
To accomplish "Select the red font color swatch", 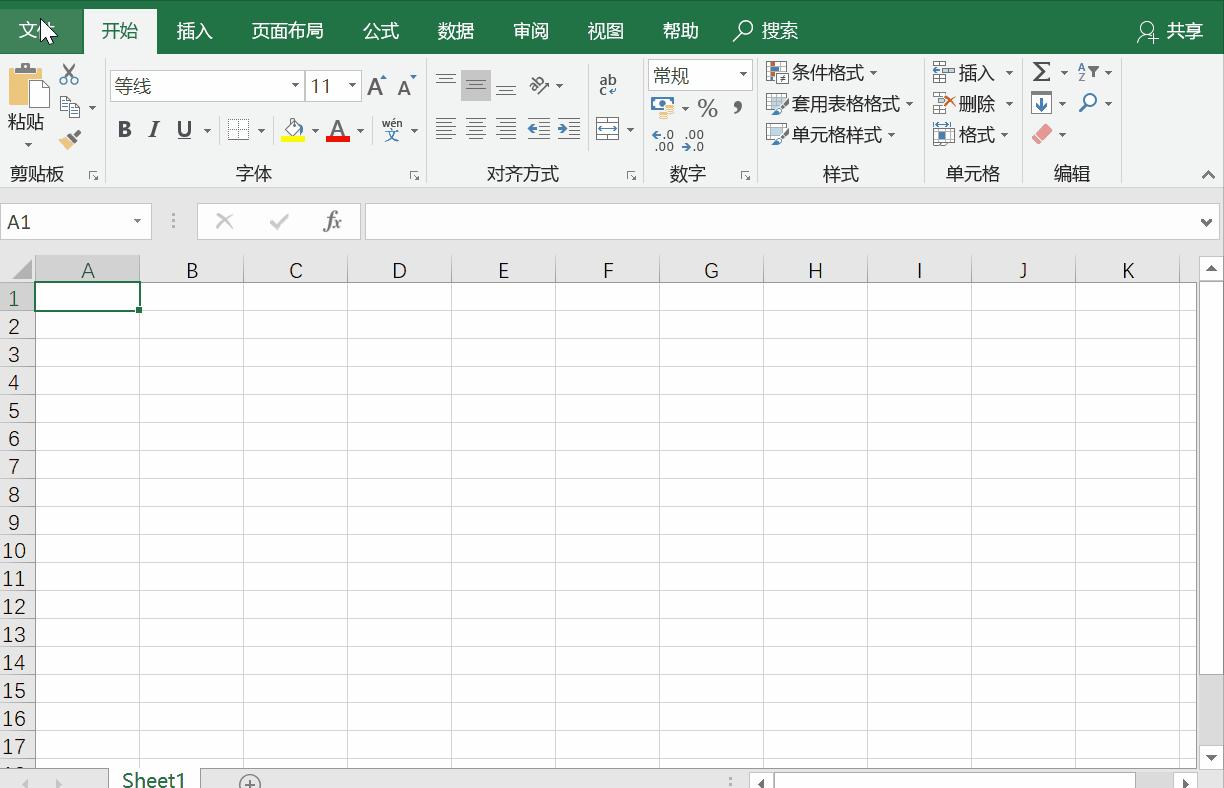I will click(339, 130).
